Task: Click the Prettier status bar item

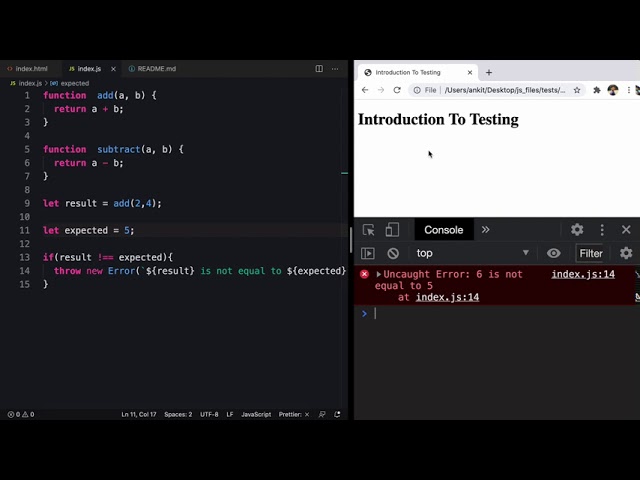Action: coord(293,414)
